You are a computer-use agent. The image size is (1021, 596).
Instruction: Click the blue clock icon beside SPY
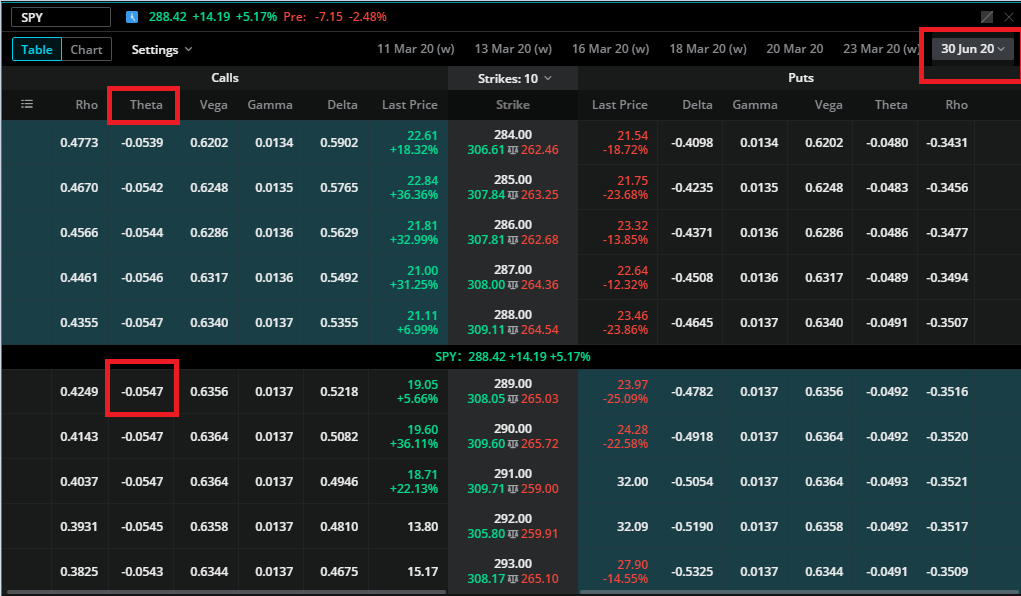tap(132, 17)
